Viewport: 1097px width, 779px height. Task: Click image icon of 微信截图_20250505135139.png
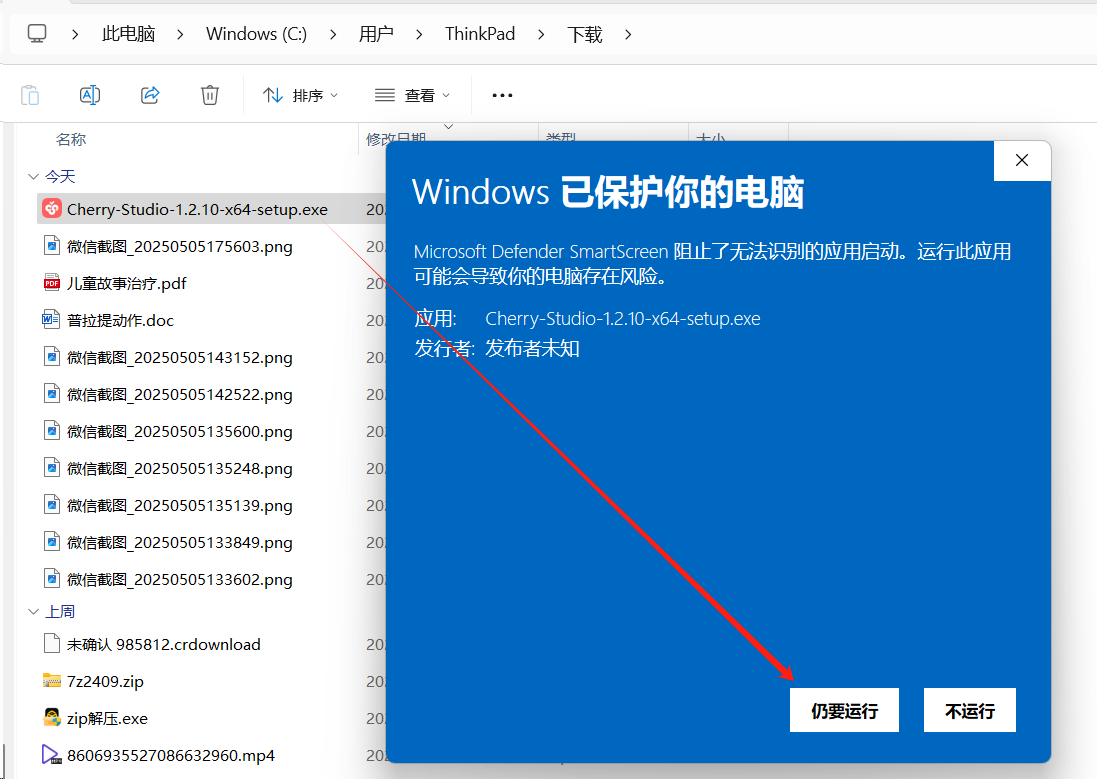click(x=52, y=505)
